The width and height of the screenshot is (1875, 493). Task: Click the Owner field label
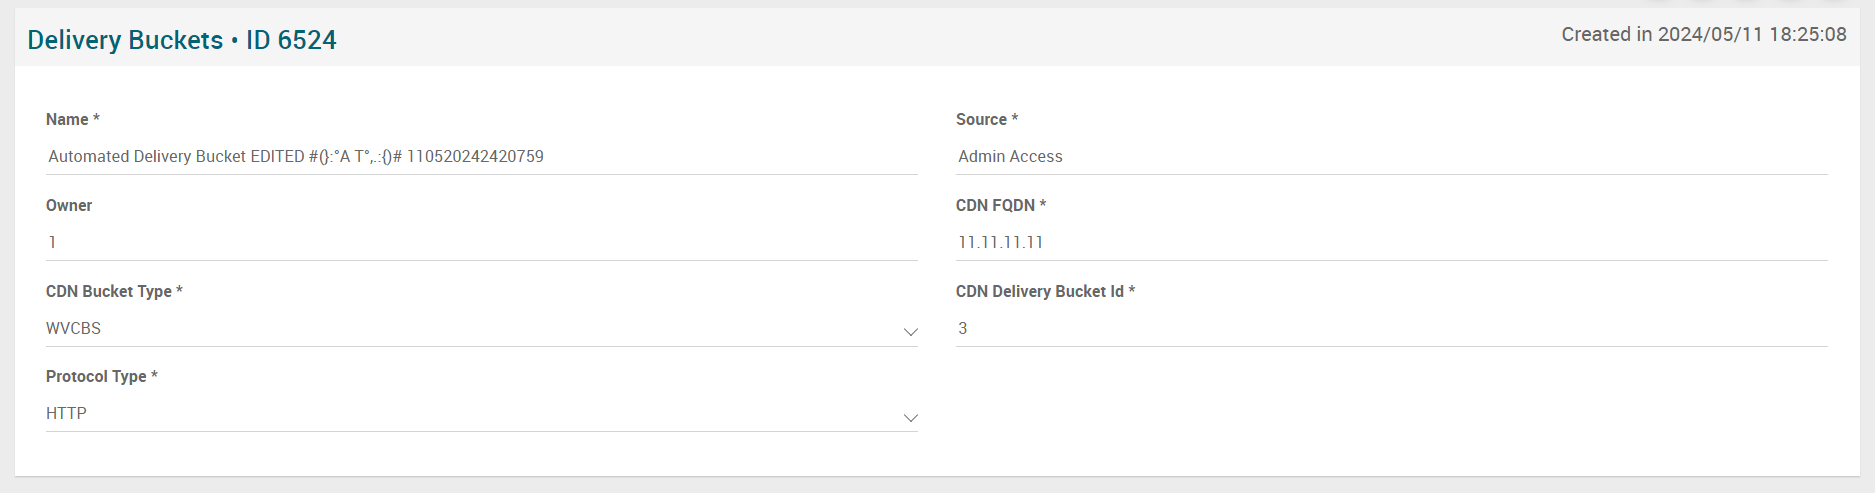pos(69,205)
